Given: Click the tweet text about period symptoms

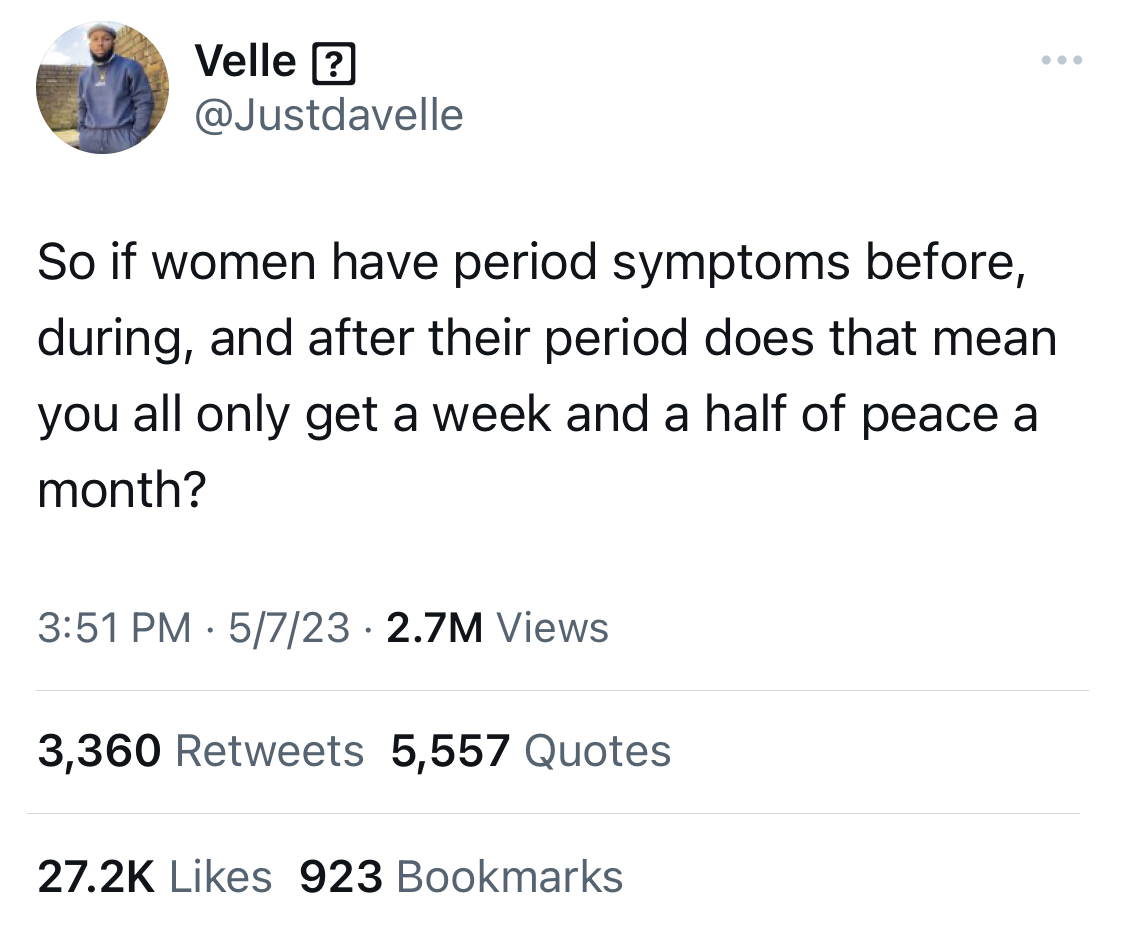Looking at the screenshot, I should (547, 375).
